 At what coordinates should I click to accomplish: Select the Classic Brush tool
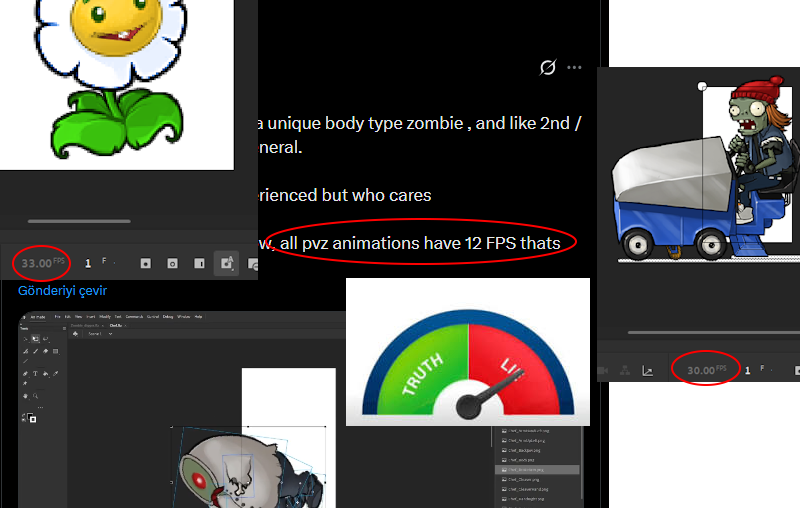[x=35, y=351]
